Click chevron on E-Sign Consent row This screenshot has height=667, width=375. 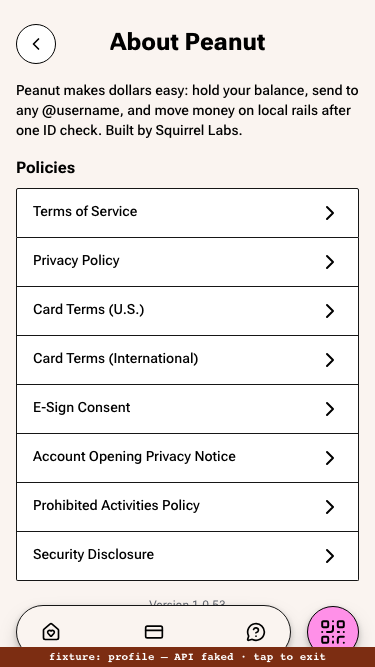point(330,409)
